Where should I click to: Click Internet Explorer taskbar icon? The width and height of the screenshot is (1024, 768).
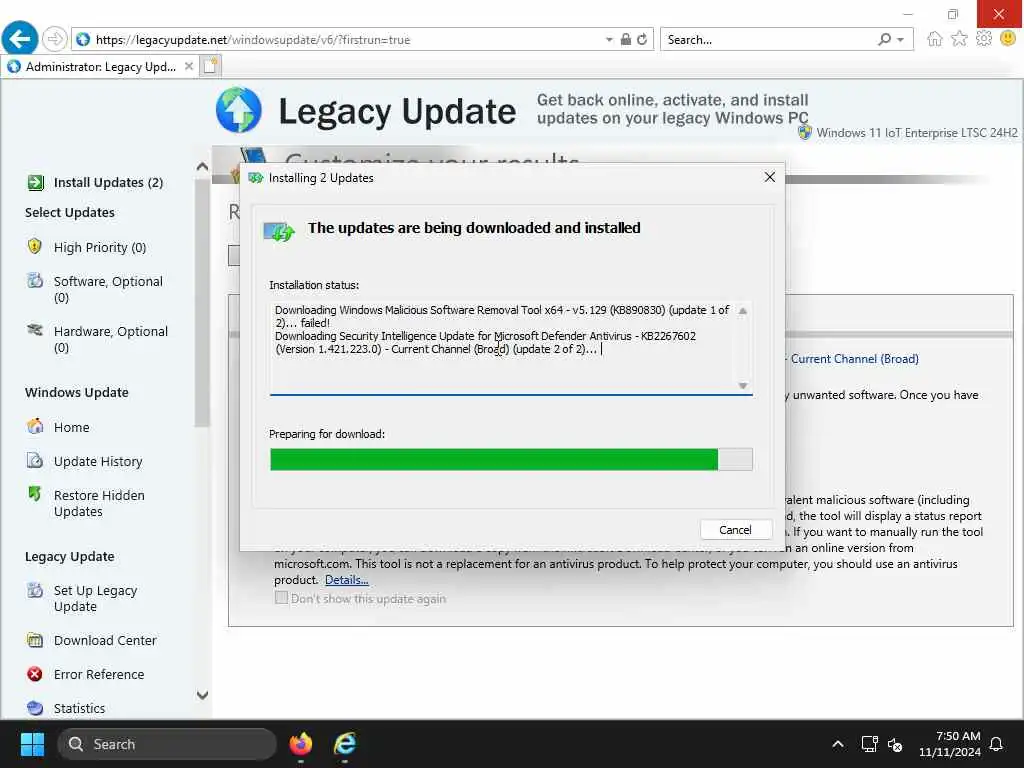coord(345,744)
